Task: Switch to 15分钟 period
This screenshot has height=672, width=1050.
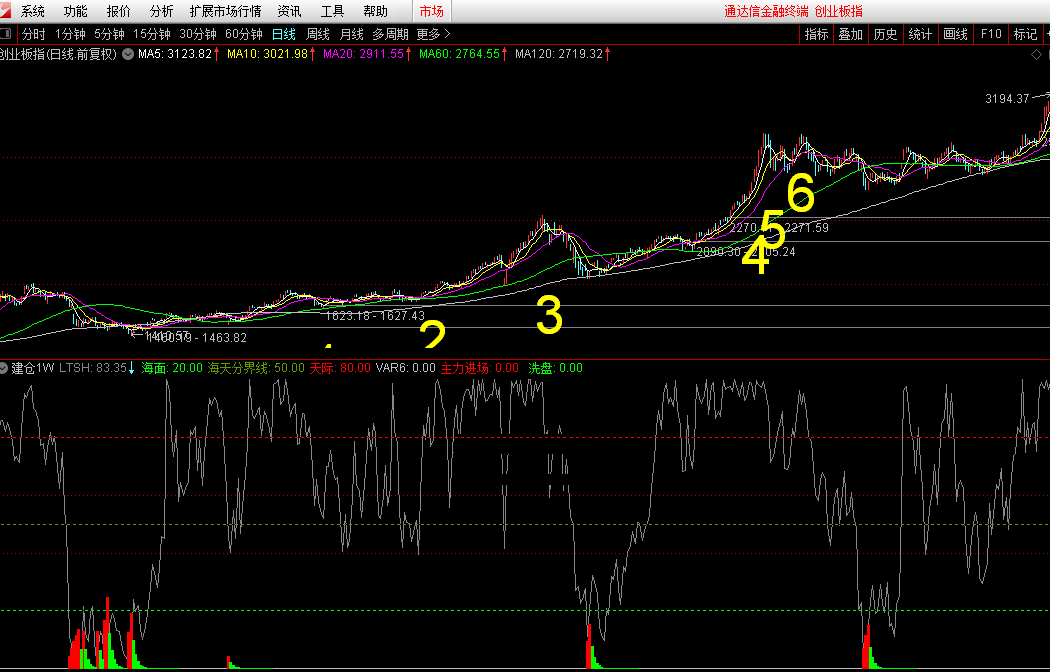Action: tap(152, 34)
